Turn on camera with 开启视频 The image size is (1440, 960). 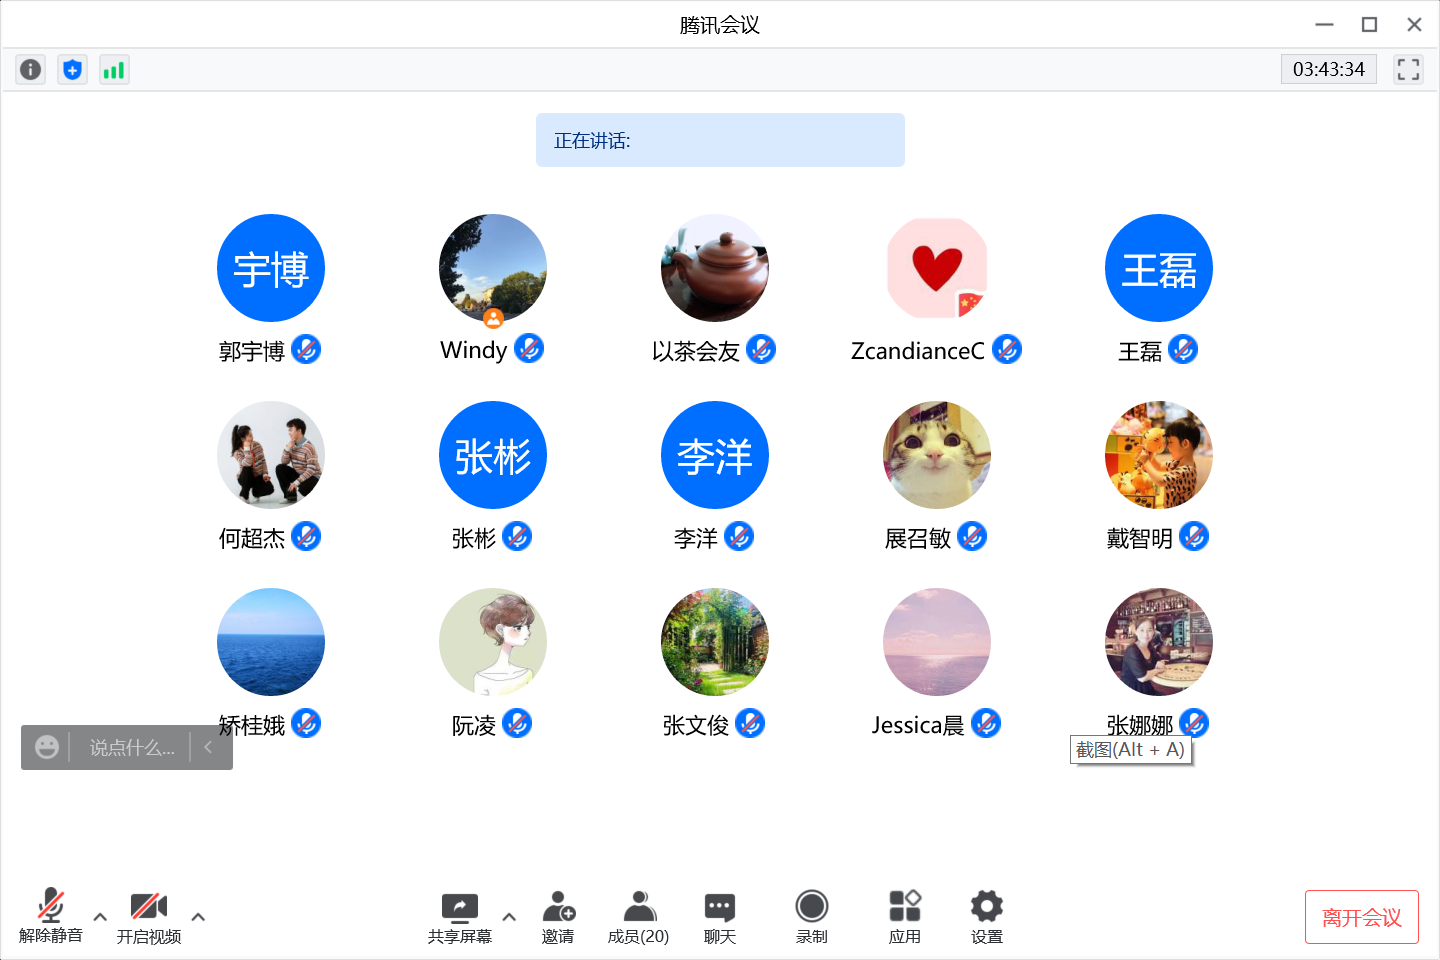[x=149, y=917]
